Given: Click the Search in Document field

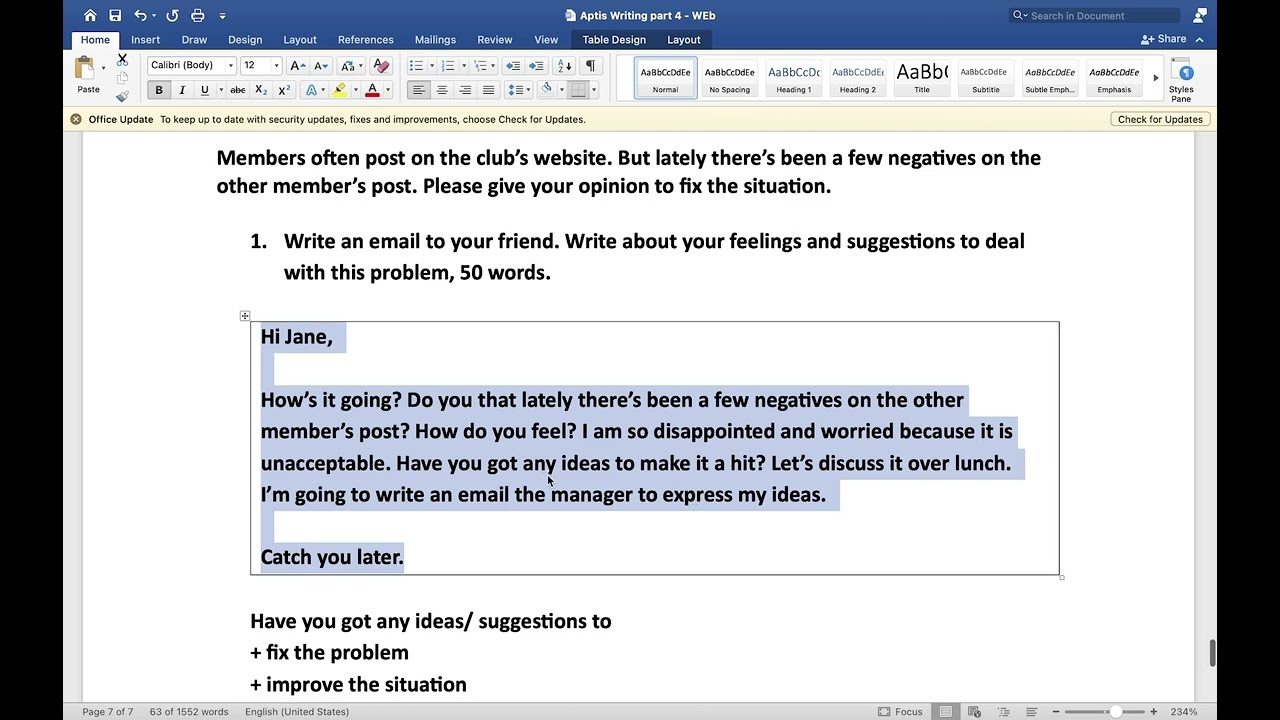Looking at the screenshot, I should [1095, 15].
